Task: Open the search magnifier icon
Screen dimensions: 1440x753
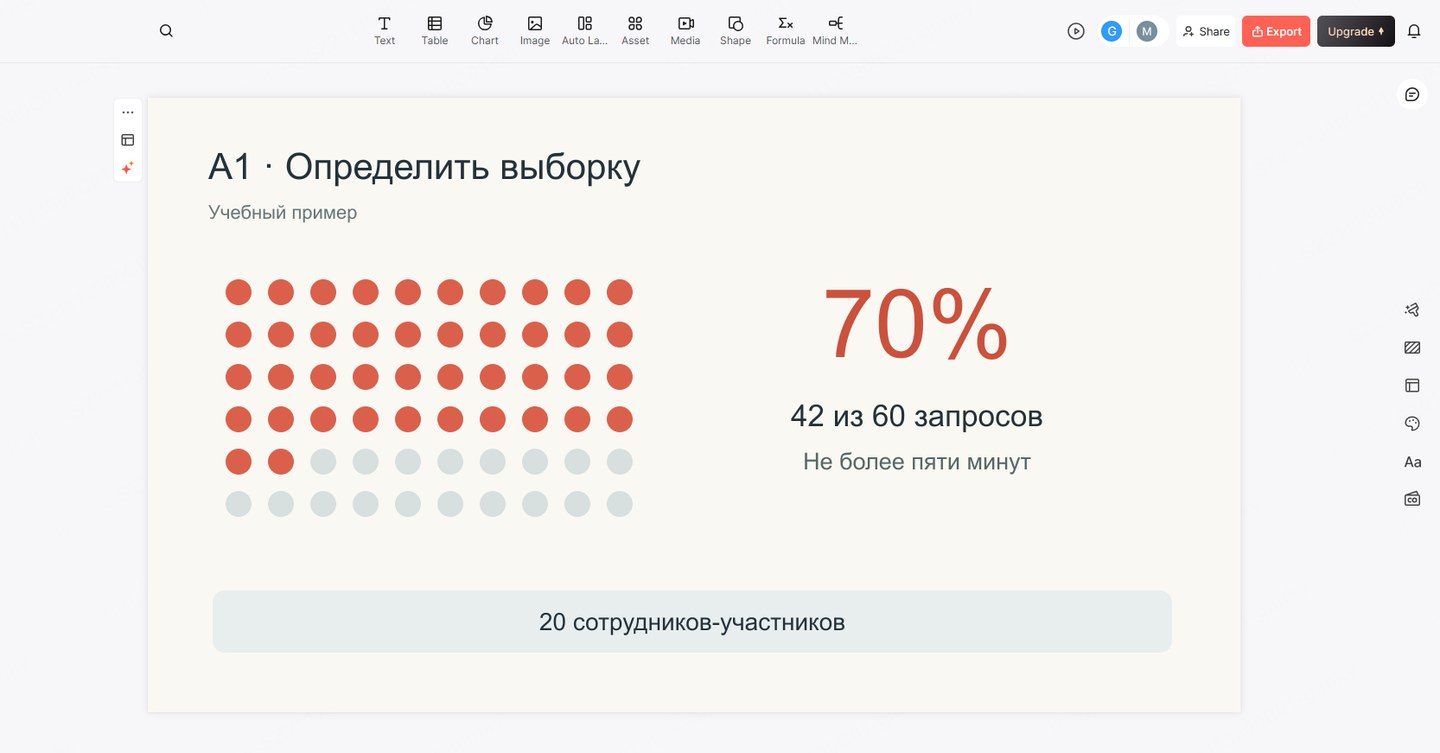Action: click(x=166, y=31)
